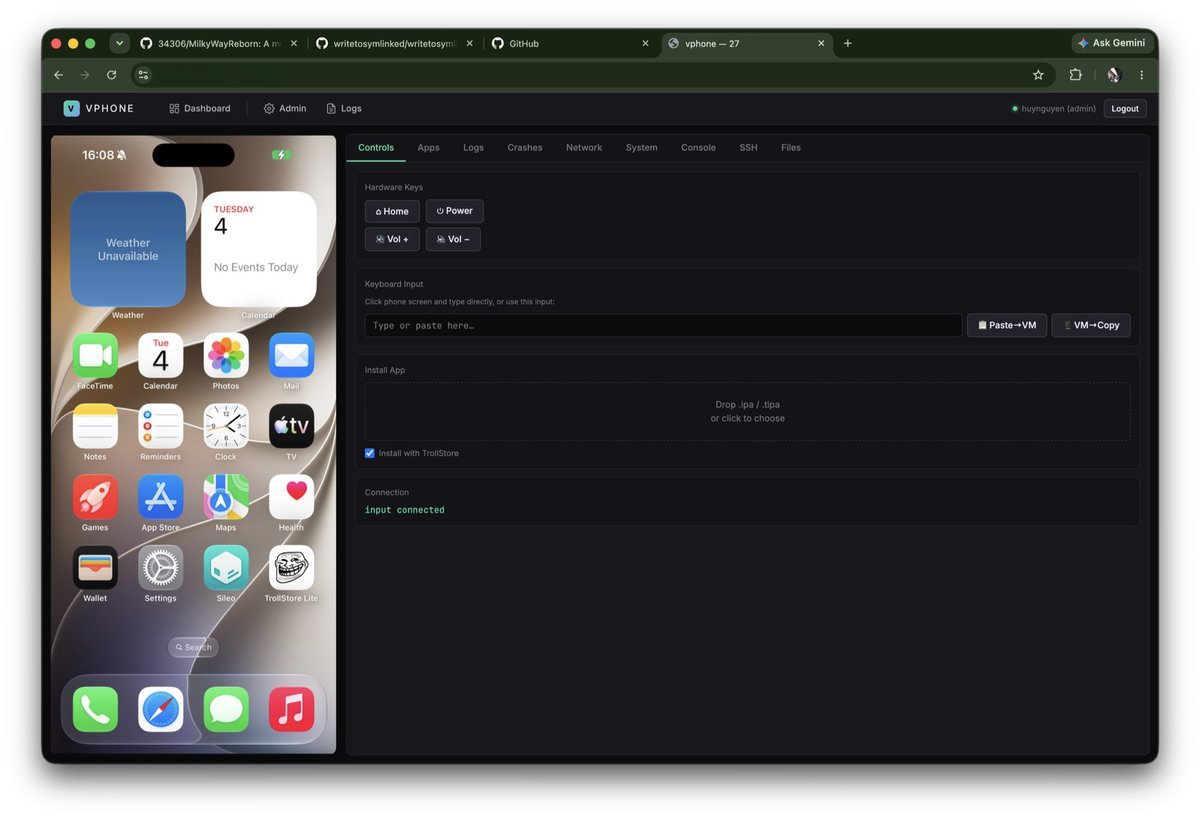Image resolution: width=1200 pixels, height=818 pixels.
Task: Switch to the Apps tab
Action: [x=428, y=147]
